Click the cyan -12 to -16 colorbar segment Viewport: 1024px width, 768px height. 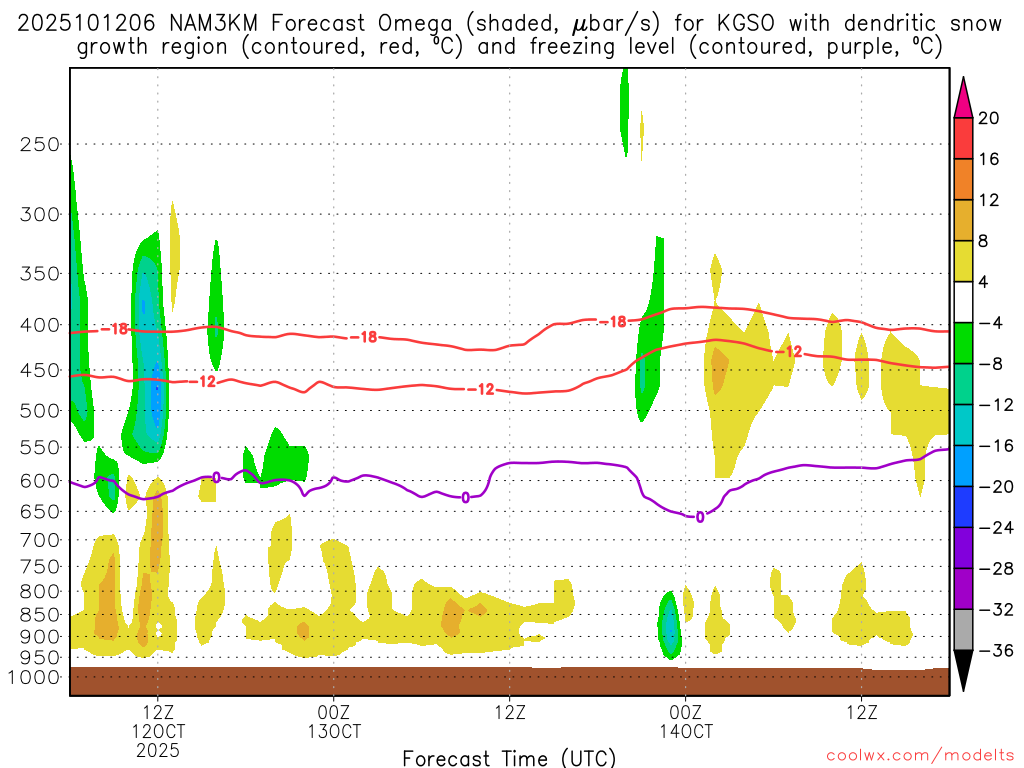point(963,425)
